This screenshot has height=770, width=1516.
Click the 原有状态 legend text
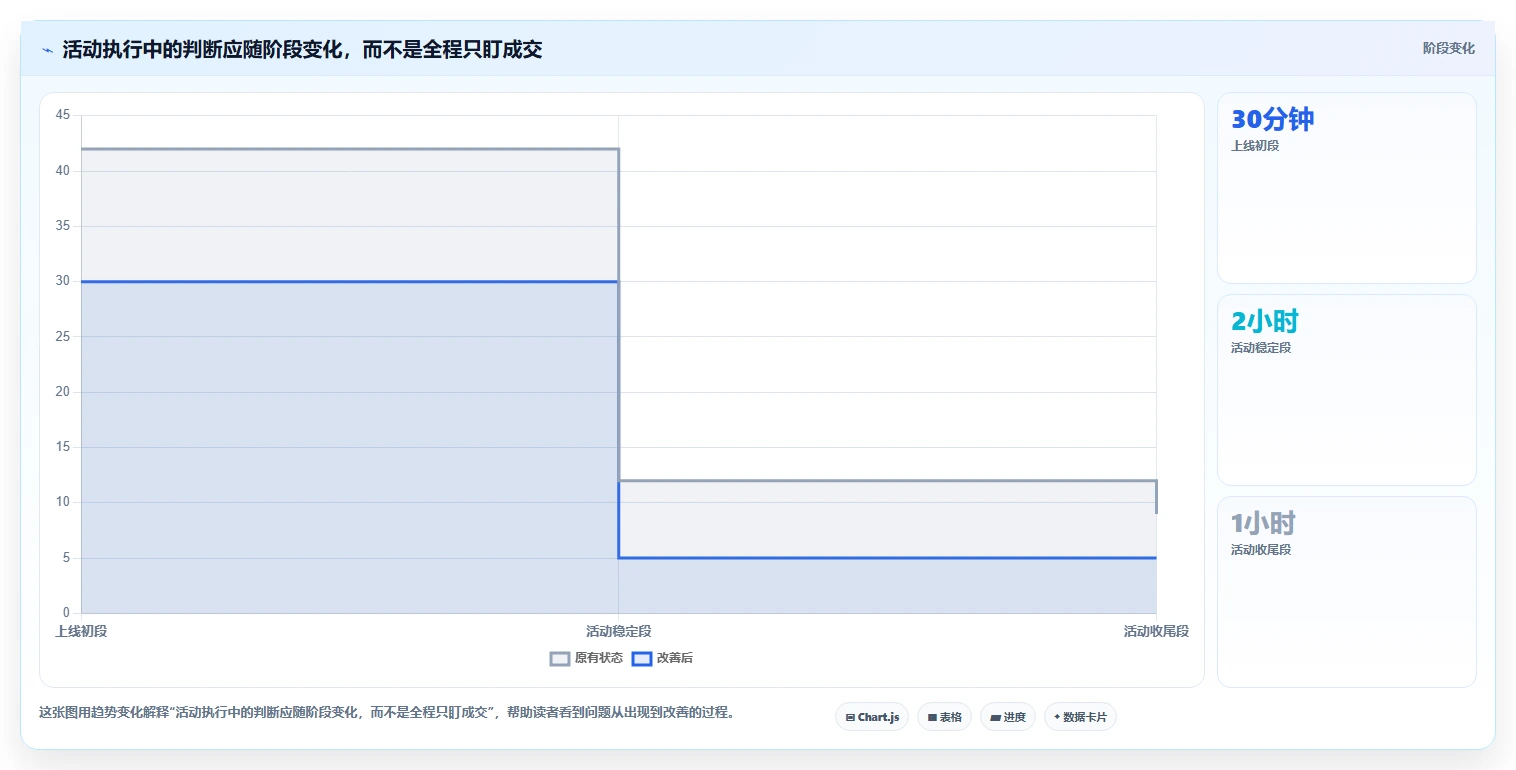[599, 658]
